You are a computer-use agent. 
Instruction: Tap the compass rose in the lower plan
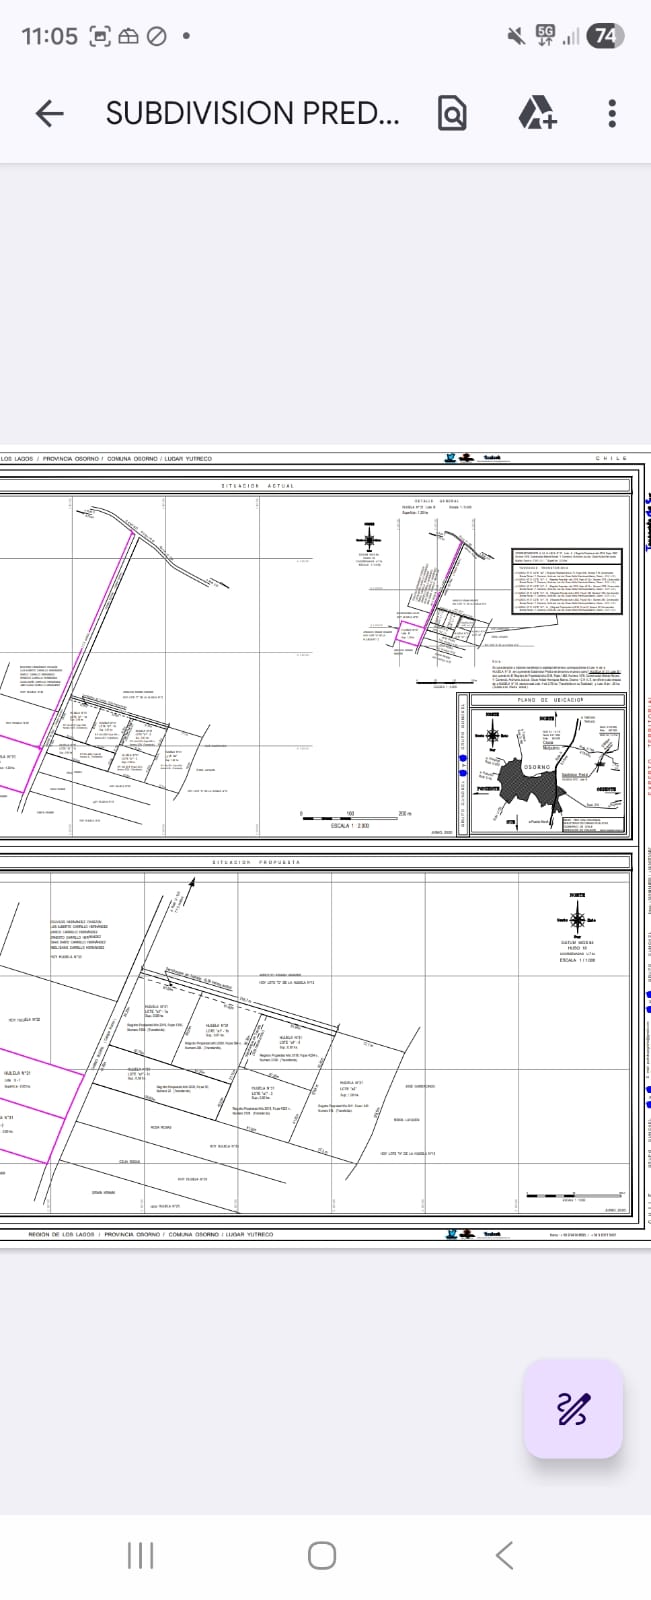point(577,921)
